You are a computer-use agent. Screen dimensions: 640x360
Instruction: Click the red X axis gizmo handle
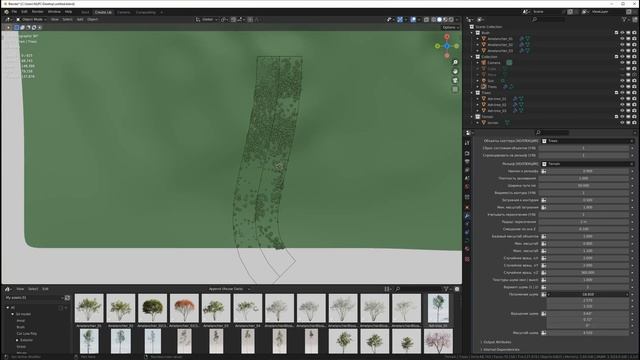coord(447,37)
